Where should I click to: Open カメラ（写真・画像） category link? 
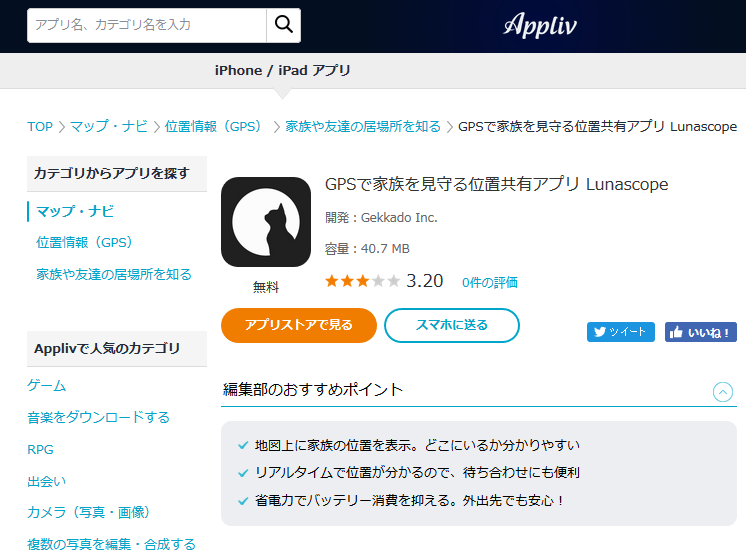[x=88, y=513]
